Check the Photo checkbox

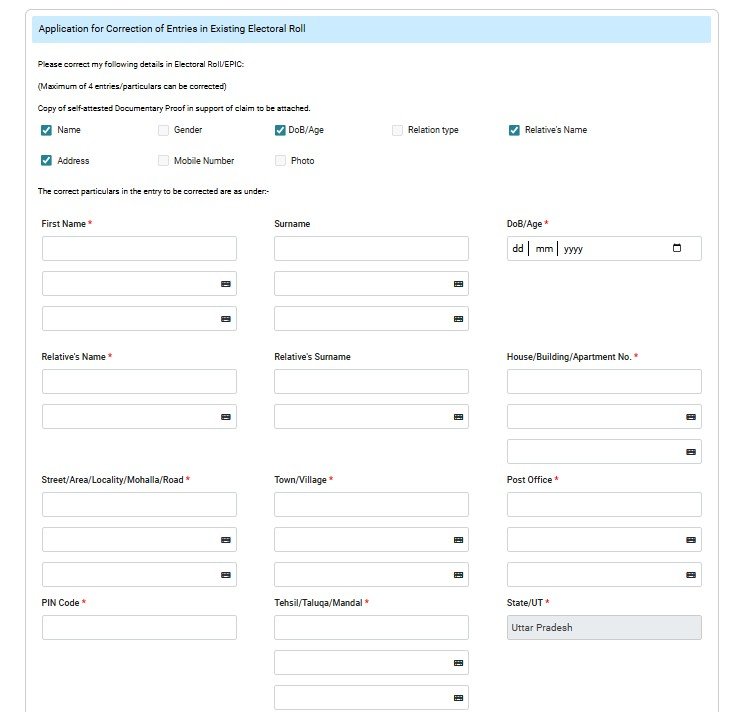pos(281,161)
